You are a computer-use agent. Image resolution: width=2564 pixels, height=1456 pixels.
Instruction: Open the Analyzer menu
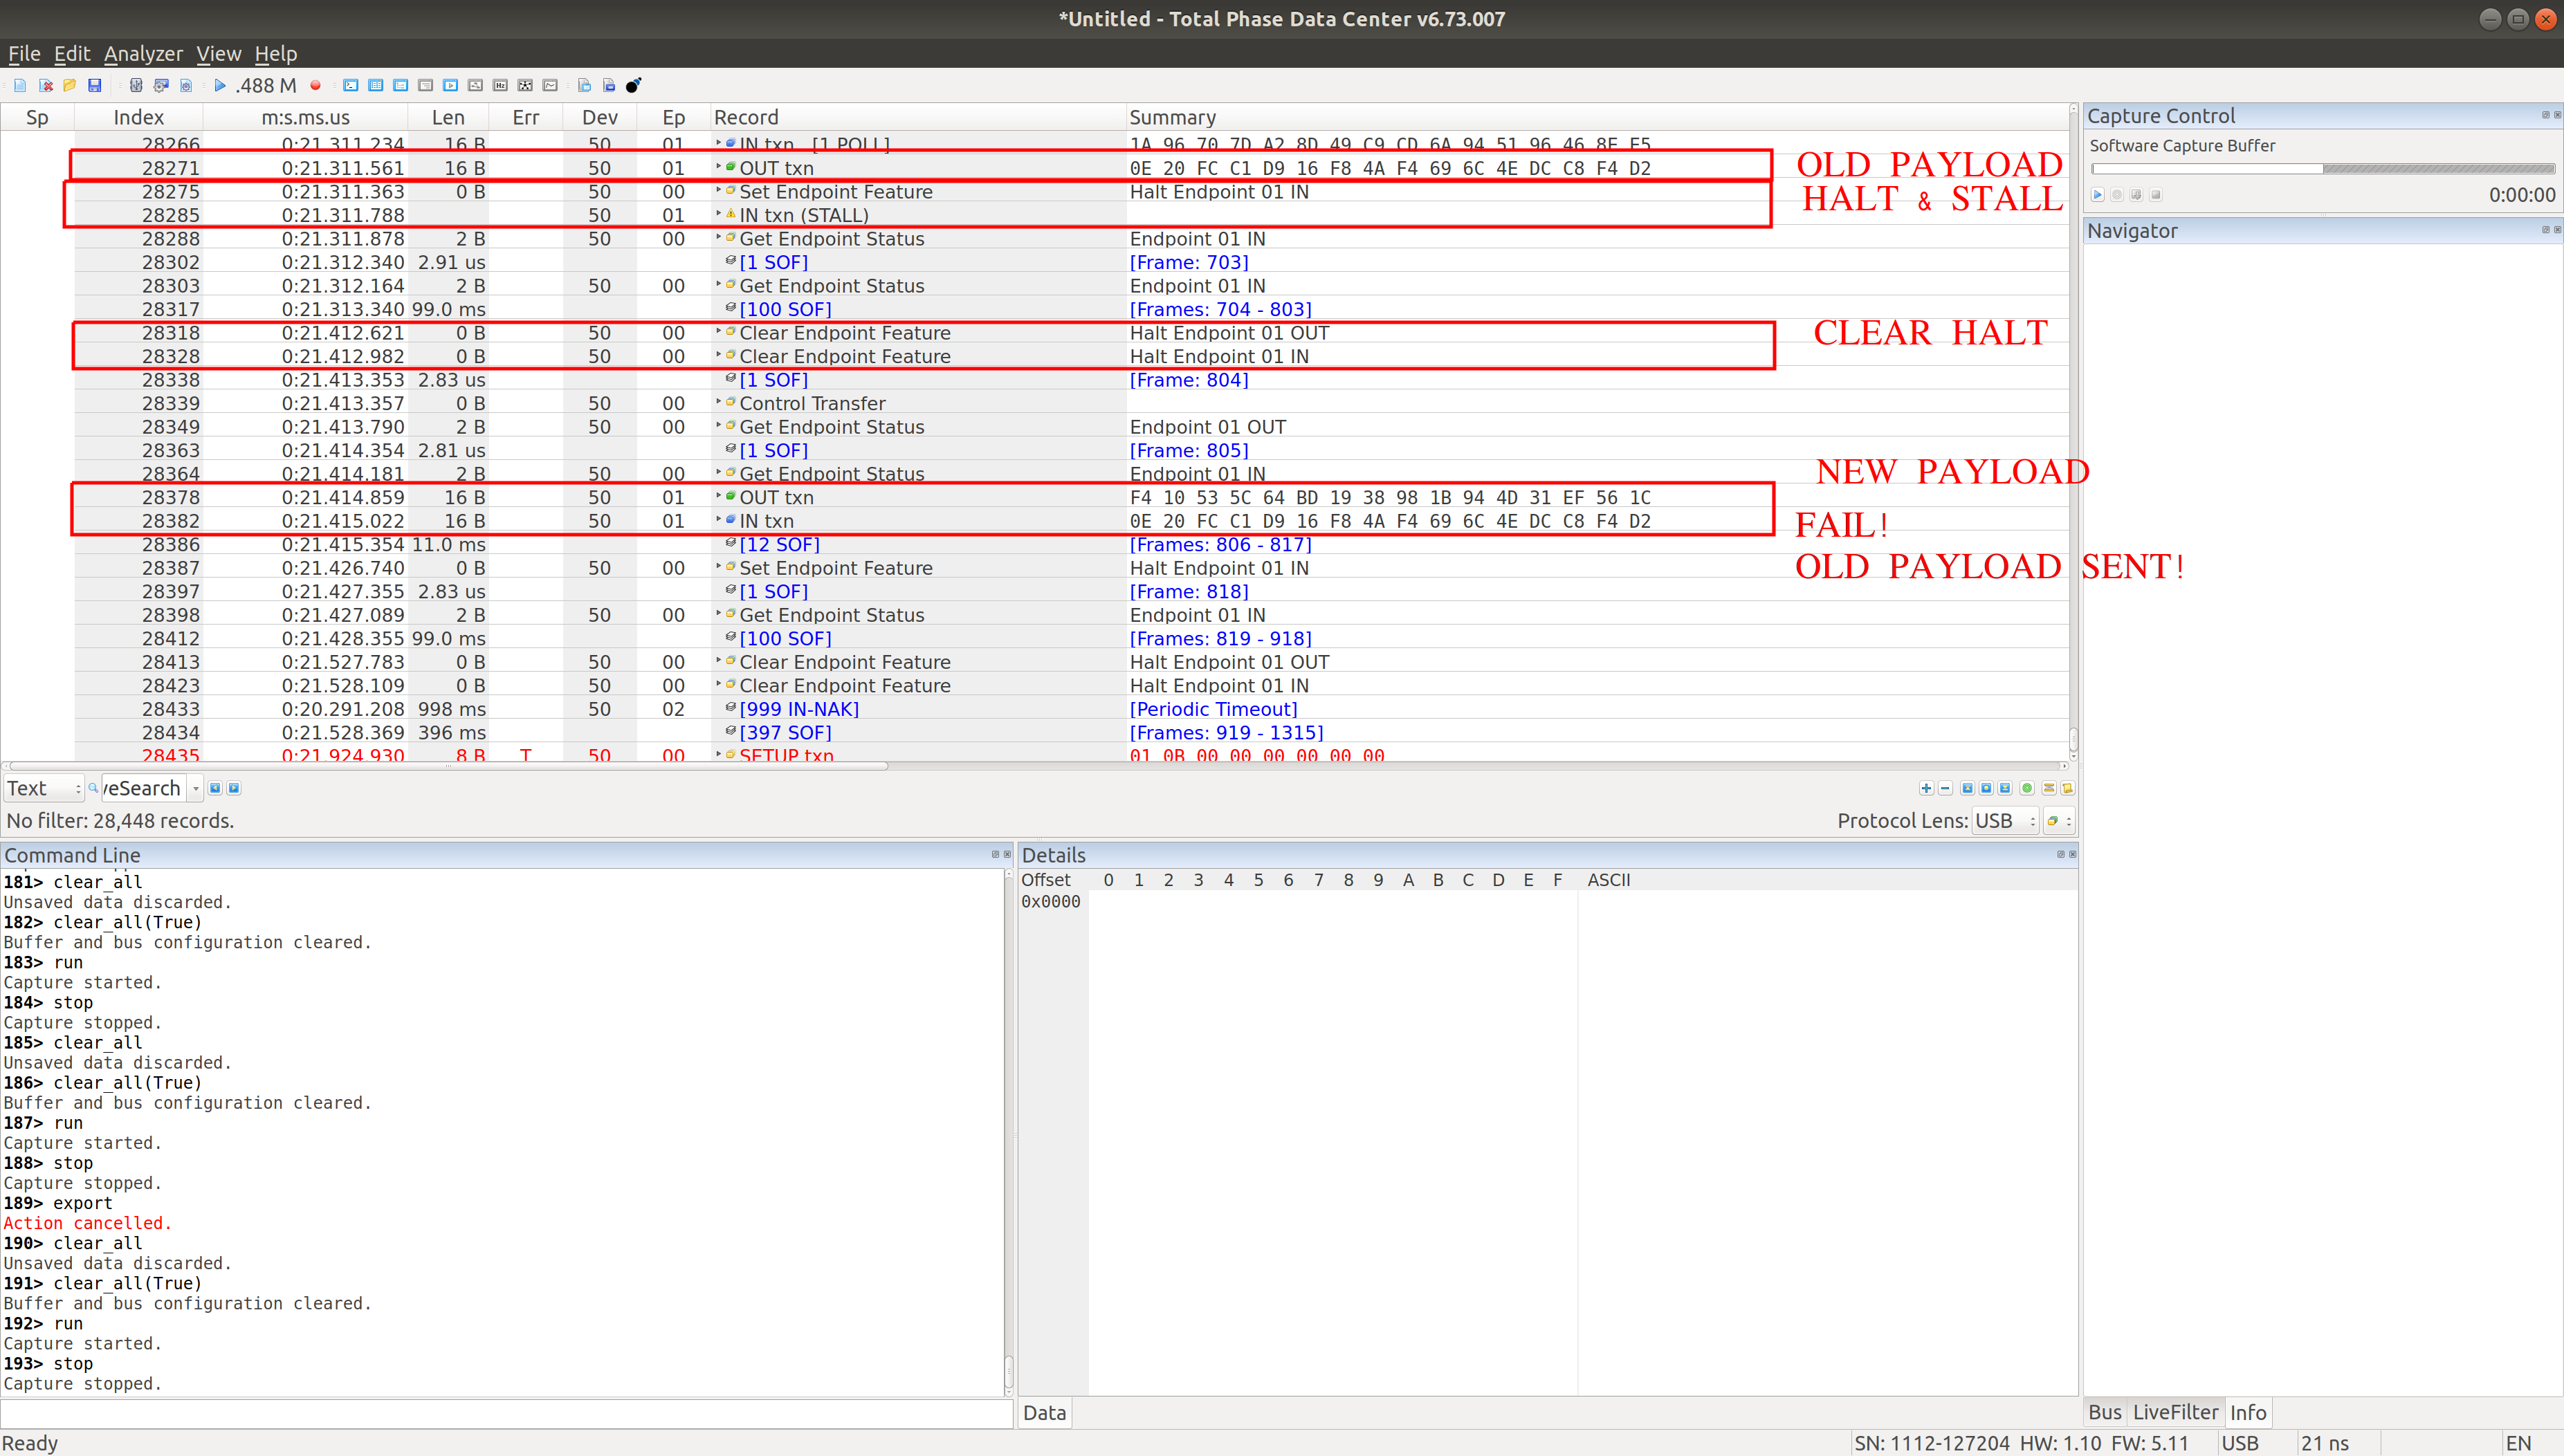click(x=143, y=54)
